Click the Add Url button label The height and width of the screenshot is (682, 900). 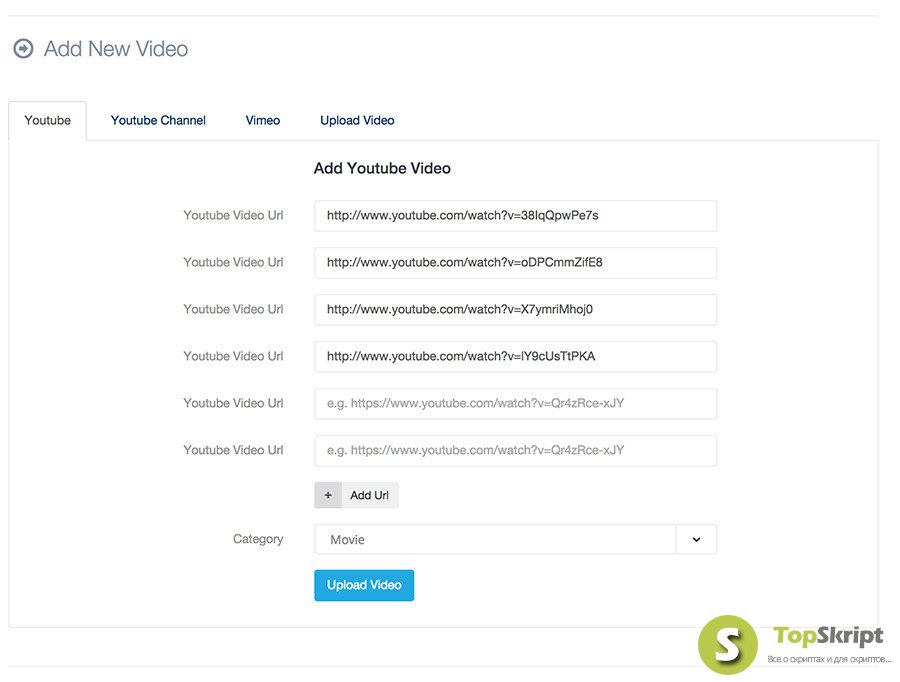click(x=370, y=495)
